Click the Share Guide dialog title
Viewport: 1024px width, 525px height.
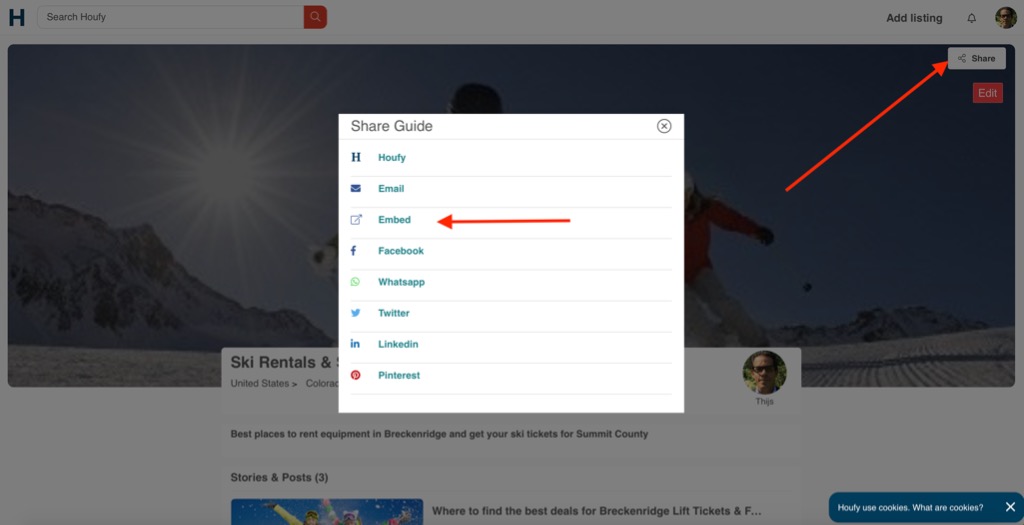pos(391,126)
